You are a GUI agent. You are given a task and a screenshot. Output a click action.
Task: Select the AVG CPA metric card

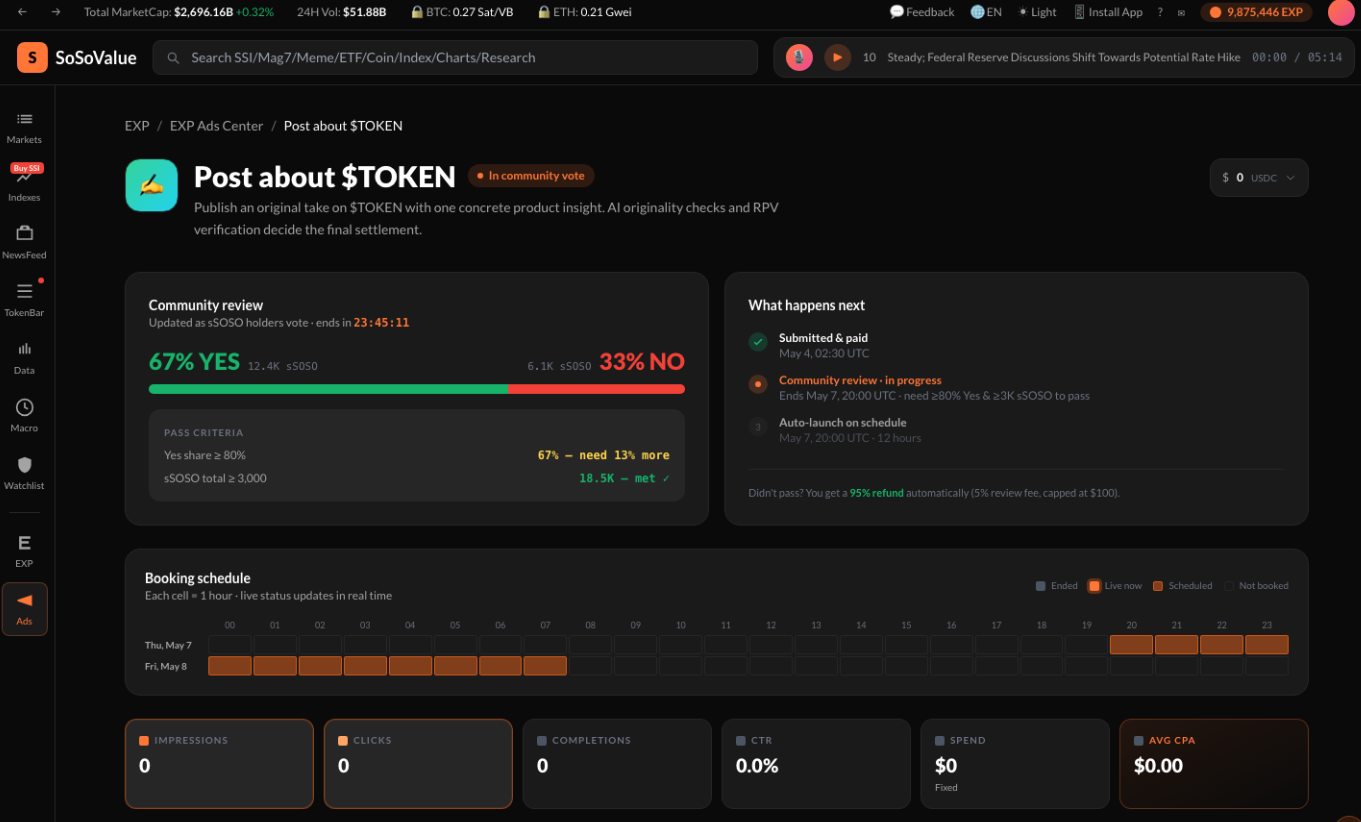pos(1214,763)
